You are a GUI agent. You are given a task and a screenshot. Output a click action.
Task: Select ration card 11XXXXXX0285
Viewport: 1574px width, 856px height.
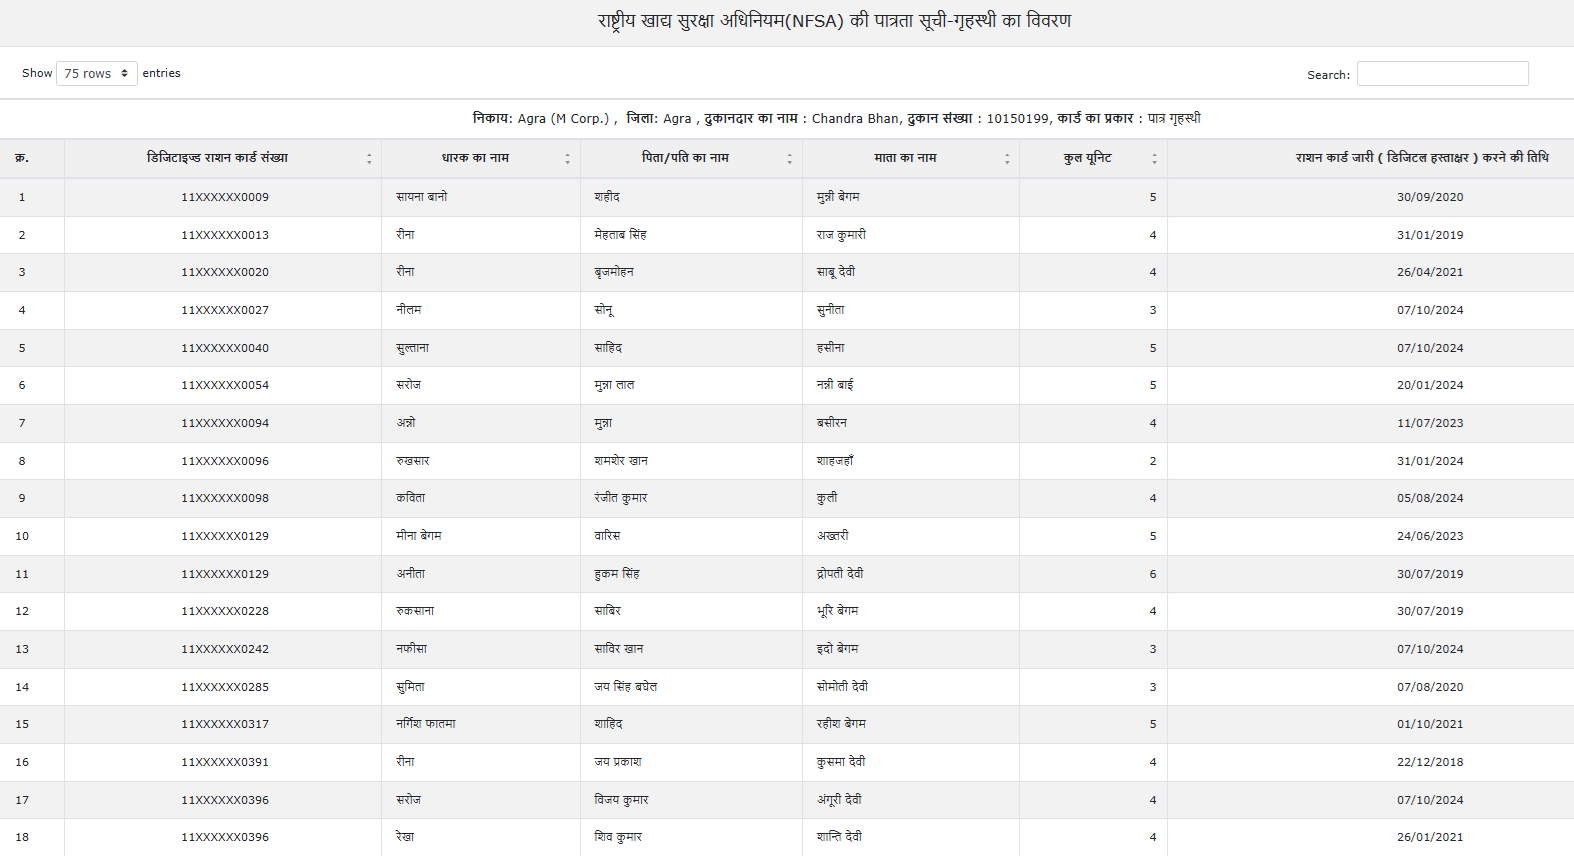click(225, 687)
